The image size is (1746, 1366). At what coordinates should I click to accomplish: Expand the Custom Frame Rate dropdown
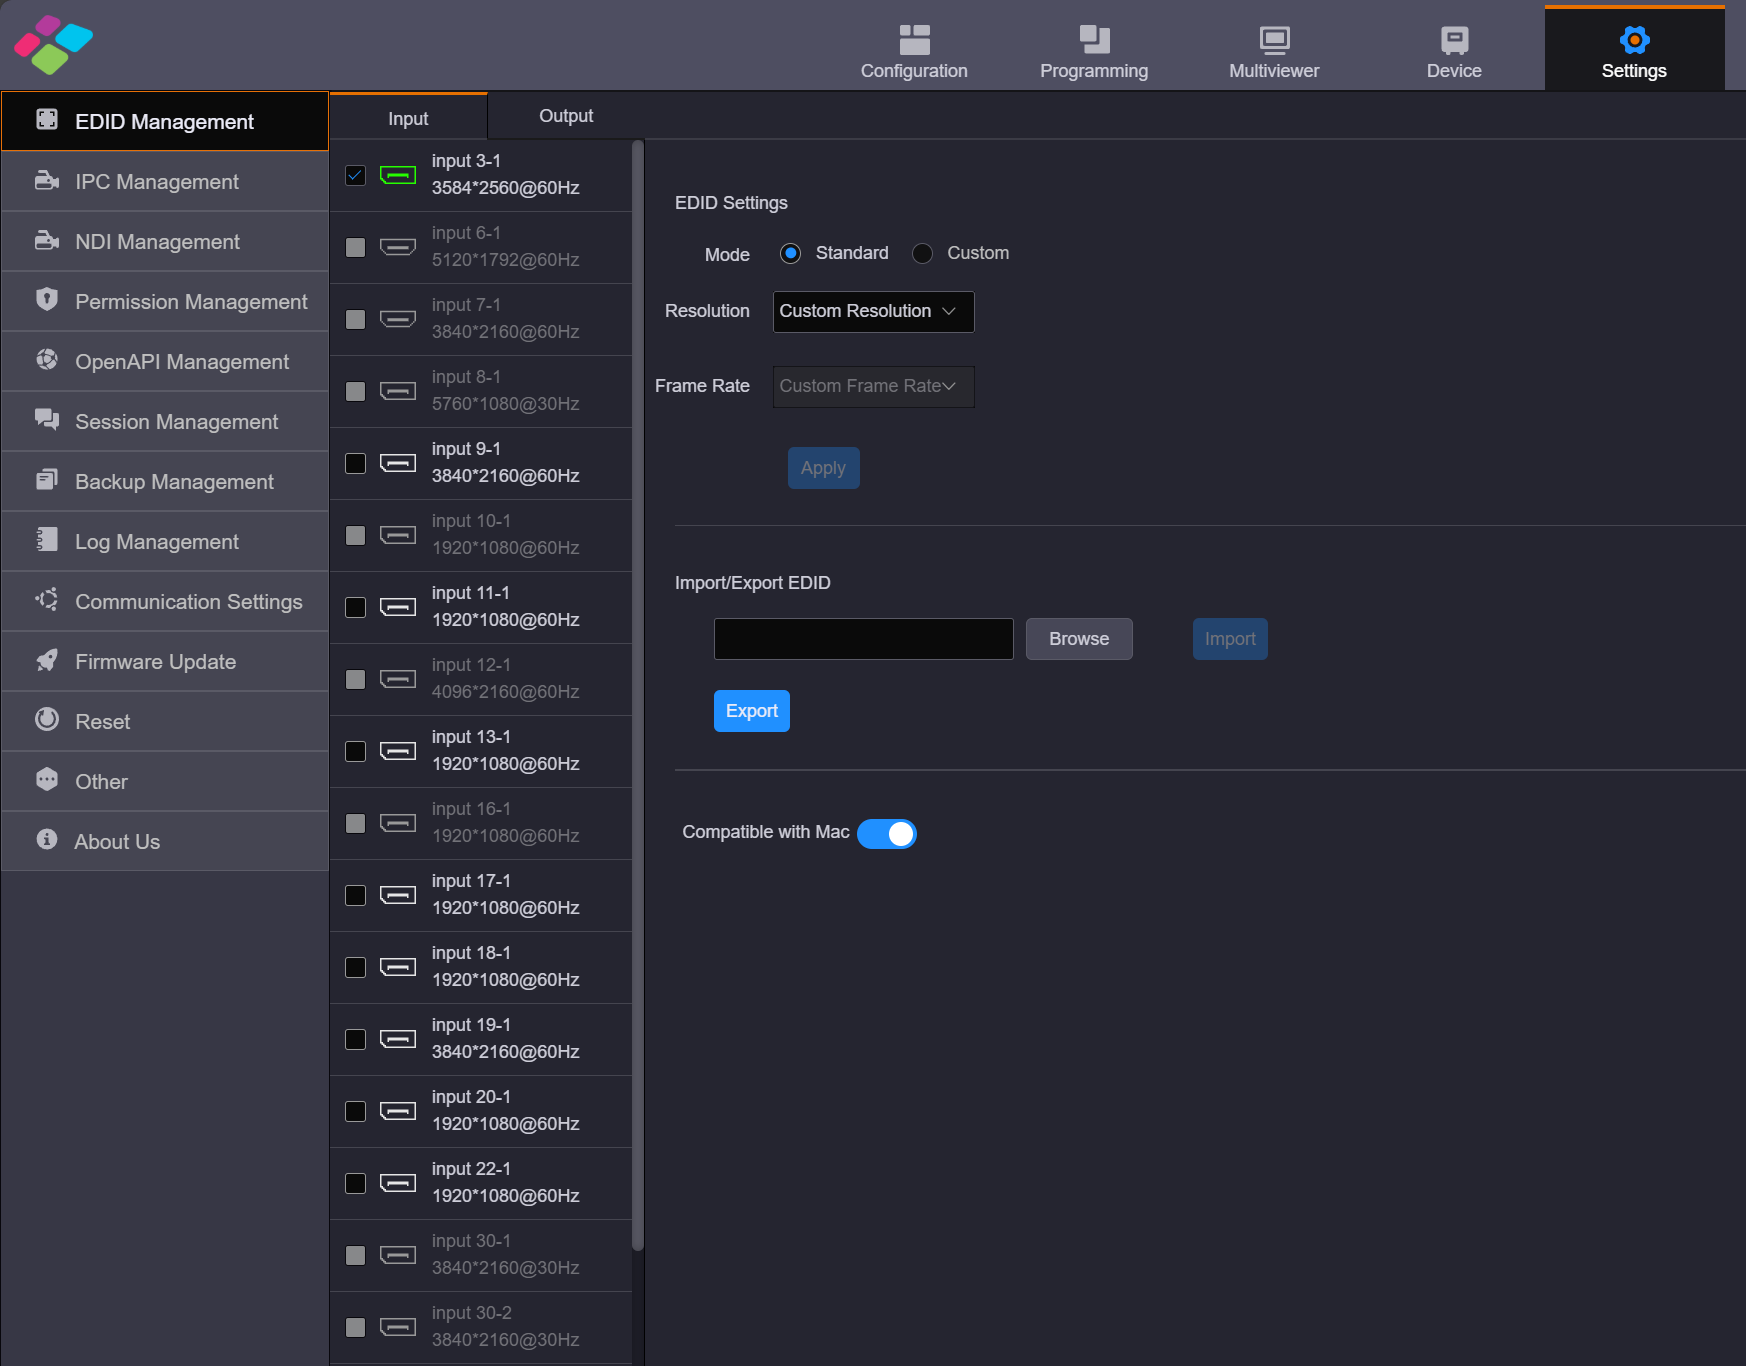pyautogui.click(x=872, y=386)
